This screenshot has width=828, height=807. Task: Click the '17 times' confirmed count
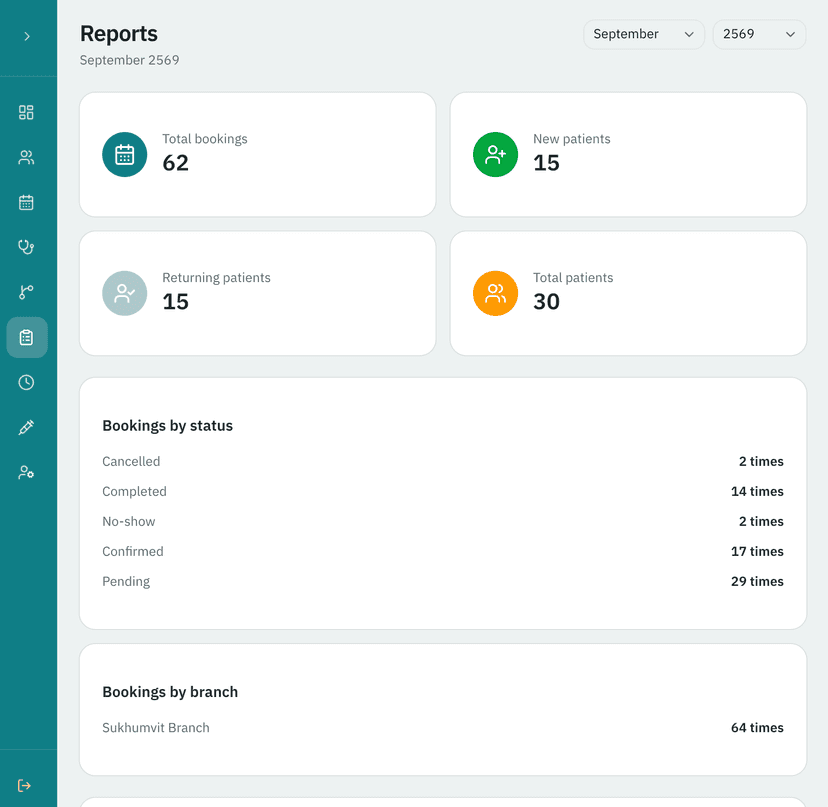click(757, 551)
